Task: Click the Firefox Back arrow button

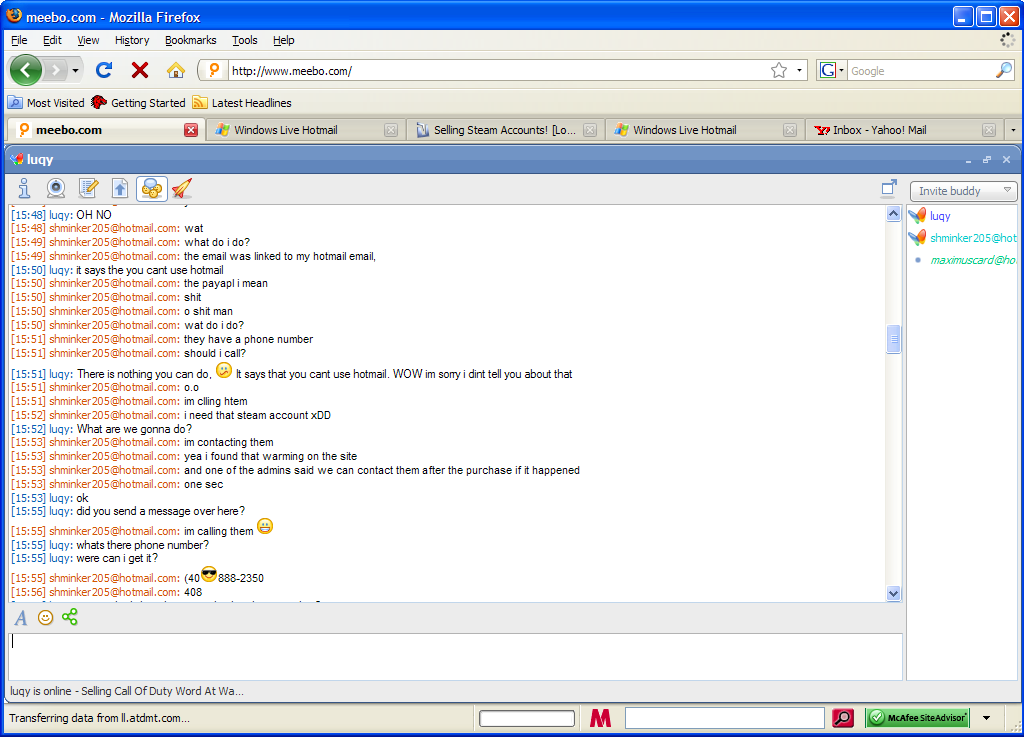Action: pyautogui.click(x=25, y=70)
